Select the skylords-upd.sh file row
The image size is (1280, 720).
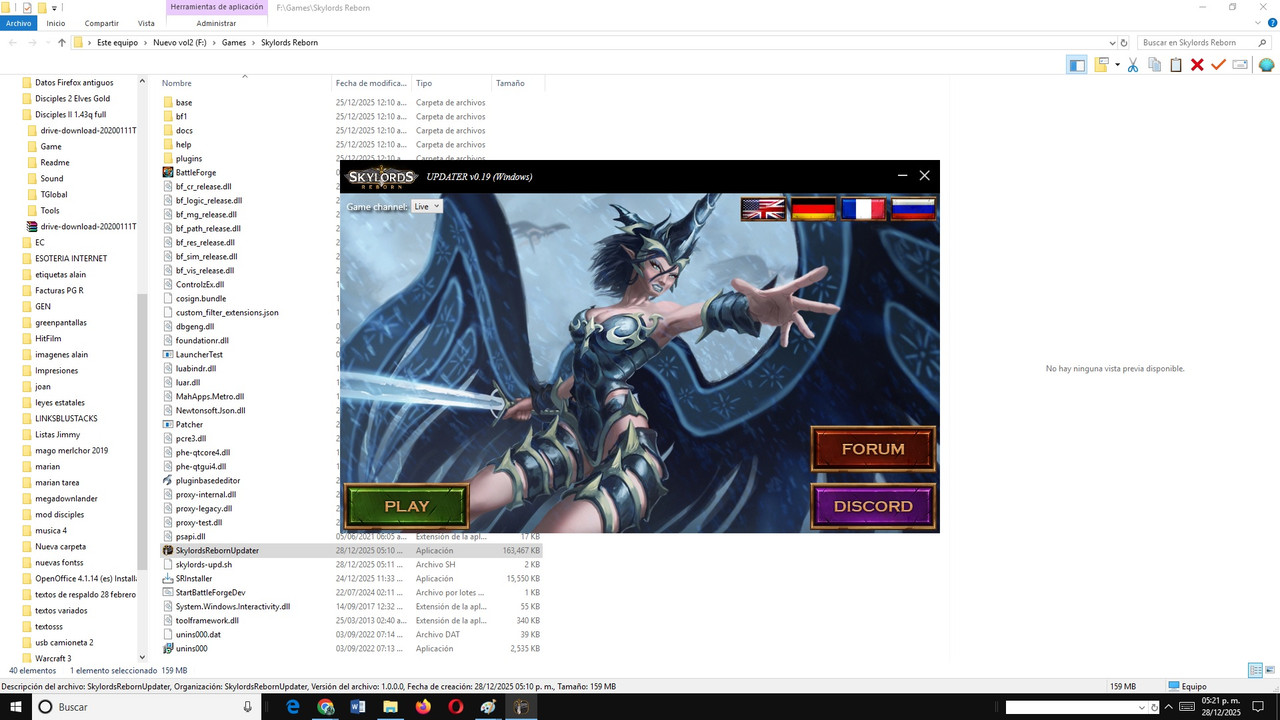click(x=350, y=564)
